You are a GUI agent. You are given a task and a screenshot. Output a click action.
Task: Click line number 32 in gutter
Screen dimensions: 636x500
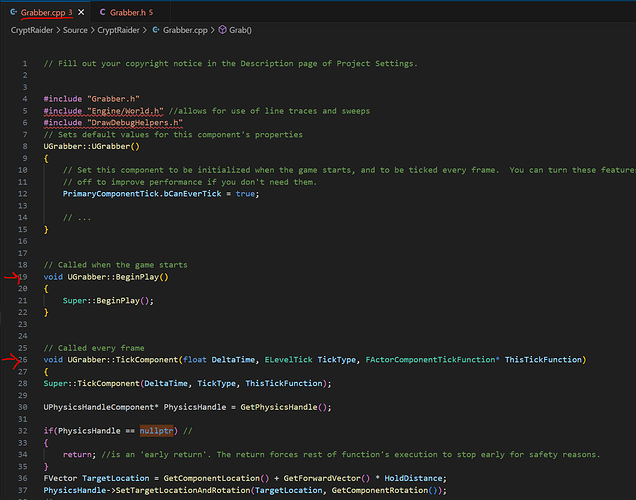pyautogui.click(x=23, y=431)
